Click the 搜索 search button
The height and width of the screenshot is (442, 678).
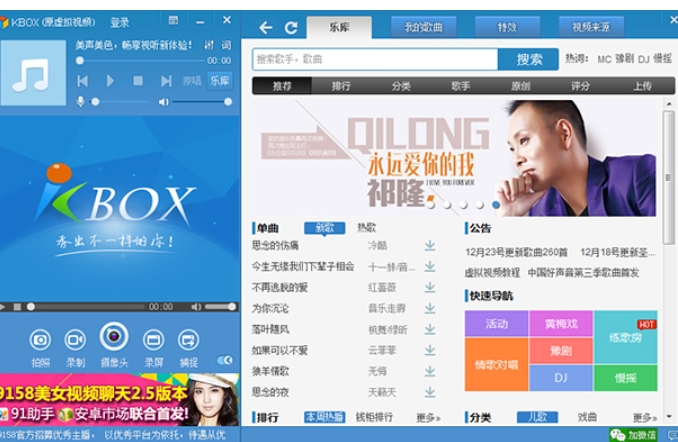pos(528,59)
